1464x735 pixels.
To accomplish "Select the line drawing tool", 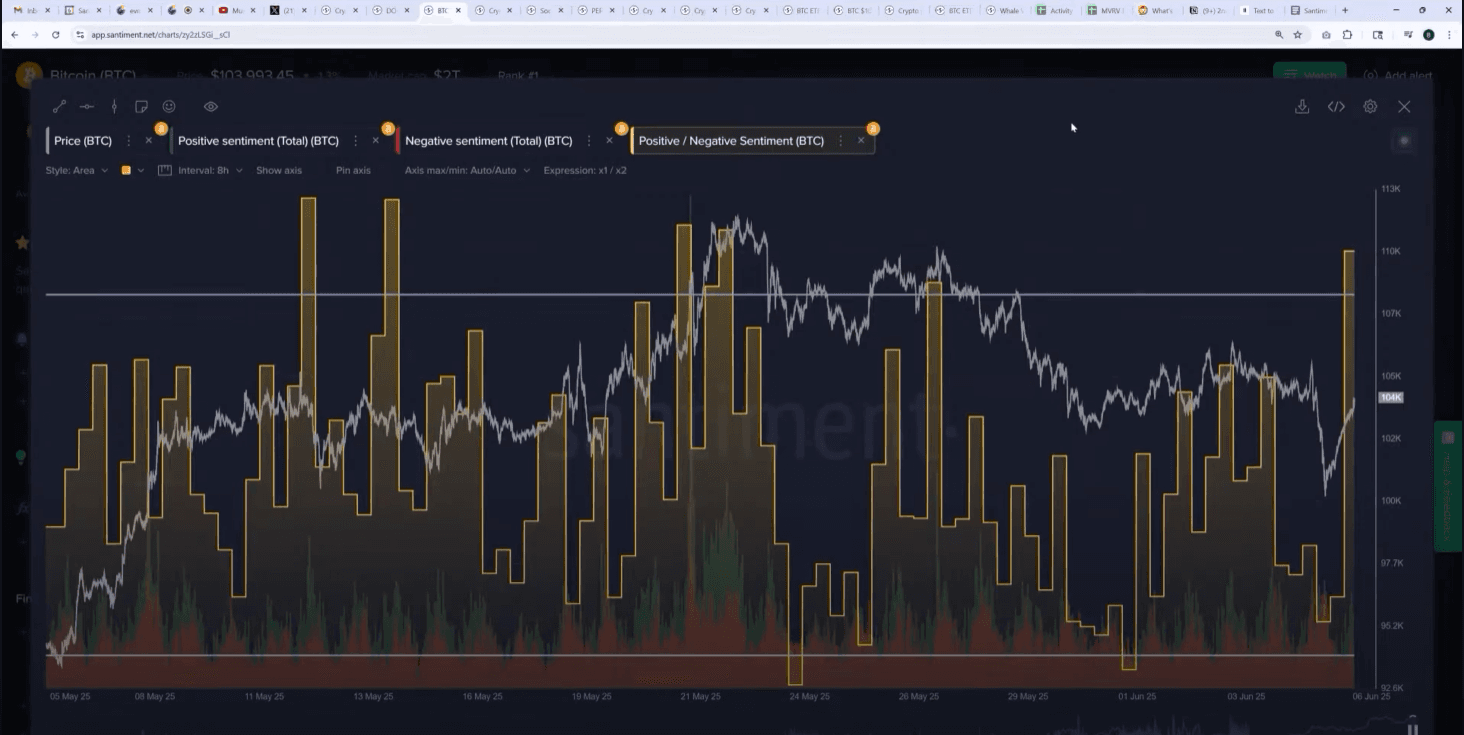I will pos(59,107).
